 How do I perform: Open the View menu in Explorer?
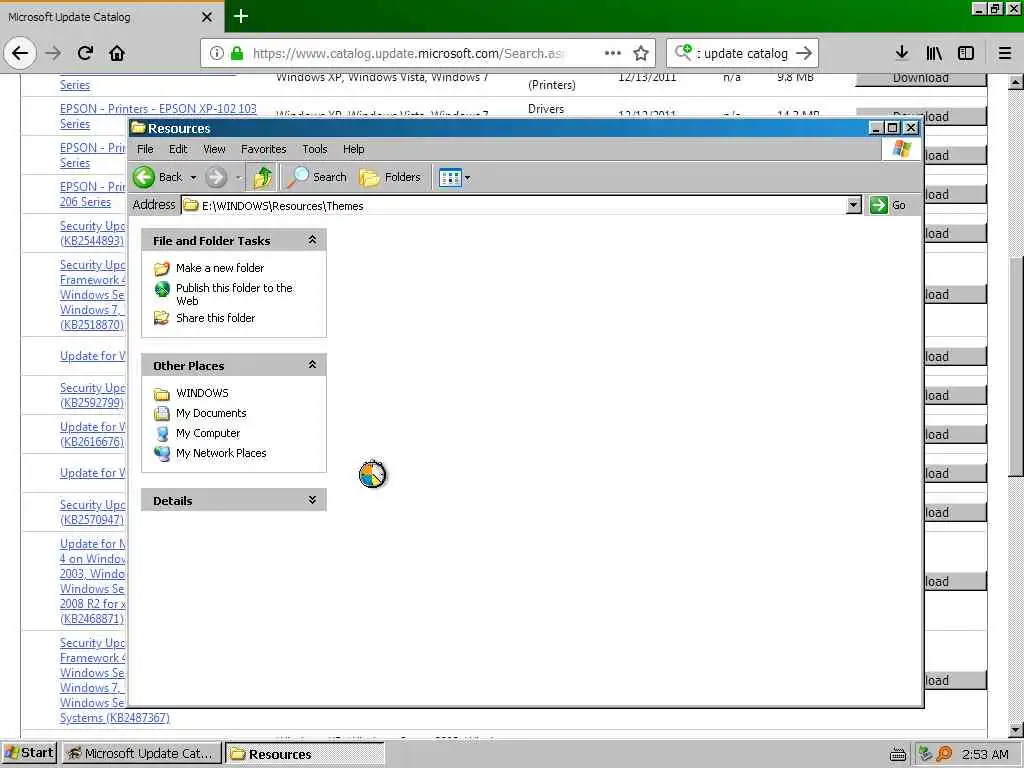coord(214,149)
